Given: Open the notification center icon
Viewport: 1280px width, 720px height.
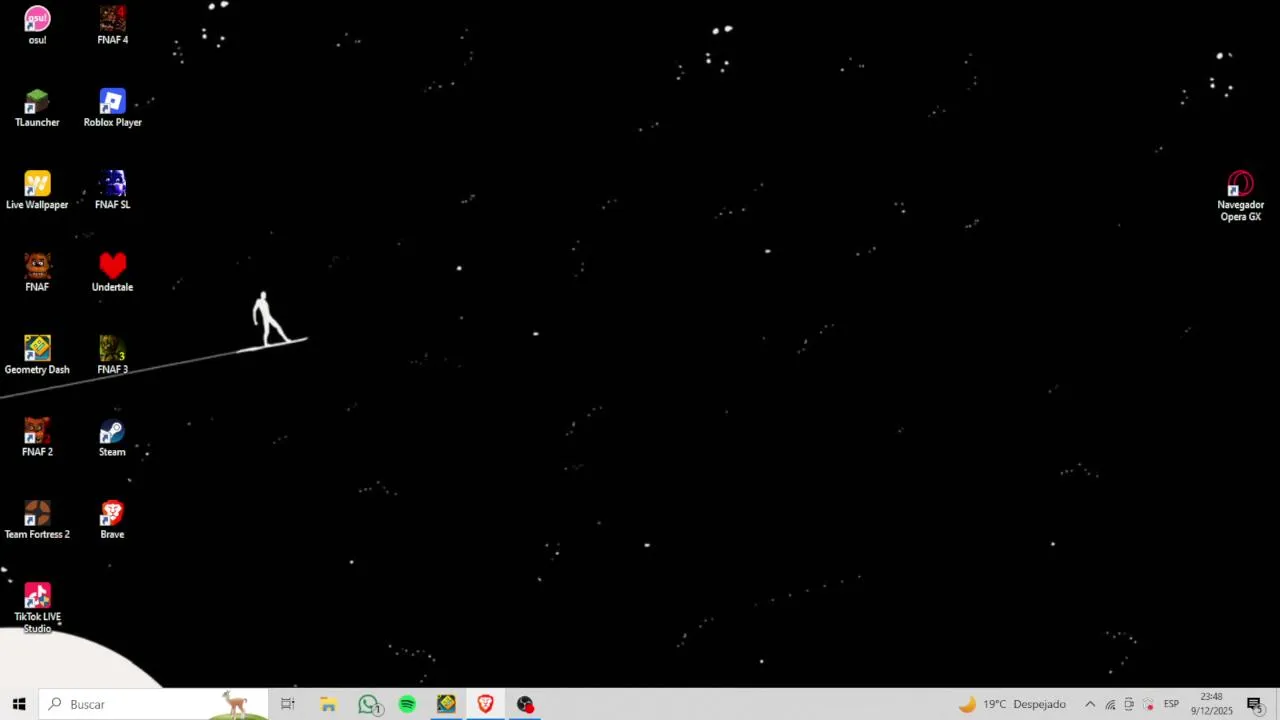Looking at the screenshot, I should coord(1254,704).
